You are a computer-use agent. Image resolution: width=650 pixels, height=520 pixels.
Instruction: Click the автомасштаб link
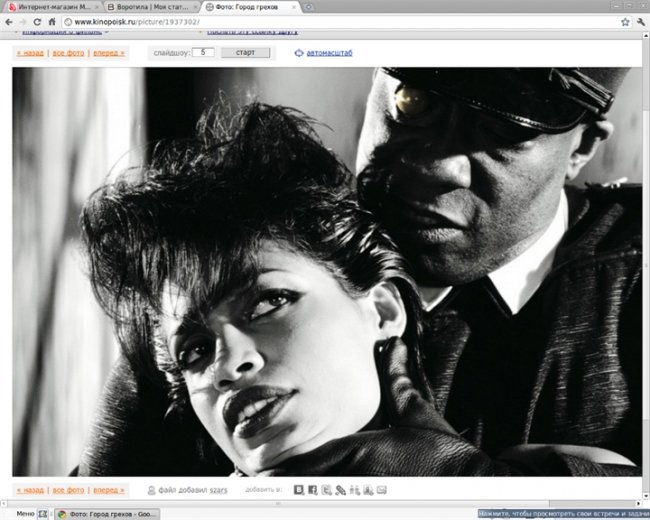pos(329,53)
